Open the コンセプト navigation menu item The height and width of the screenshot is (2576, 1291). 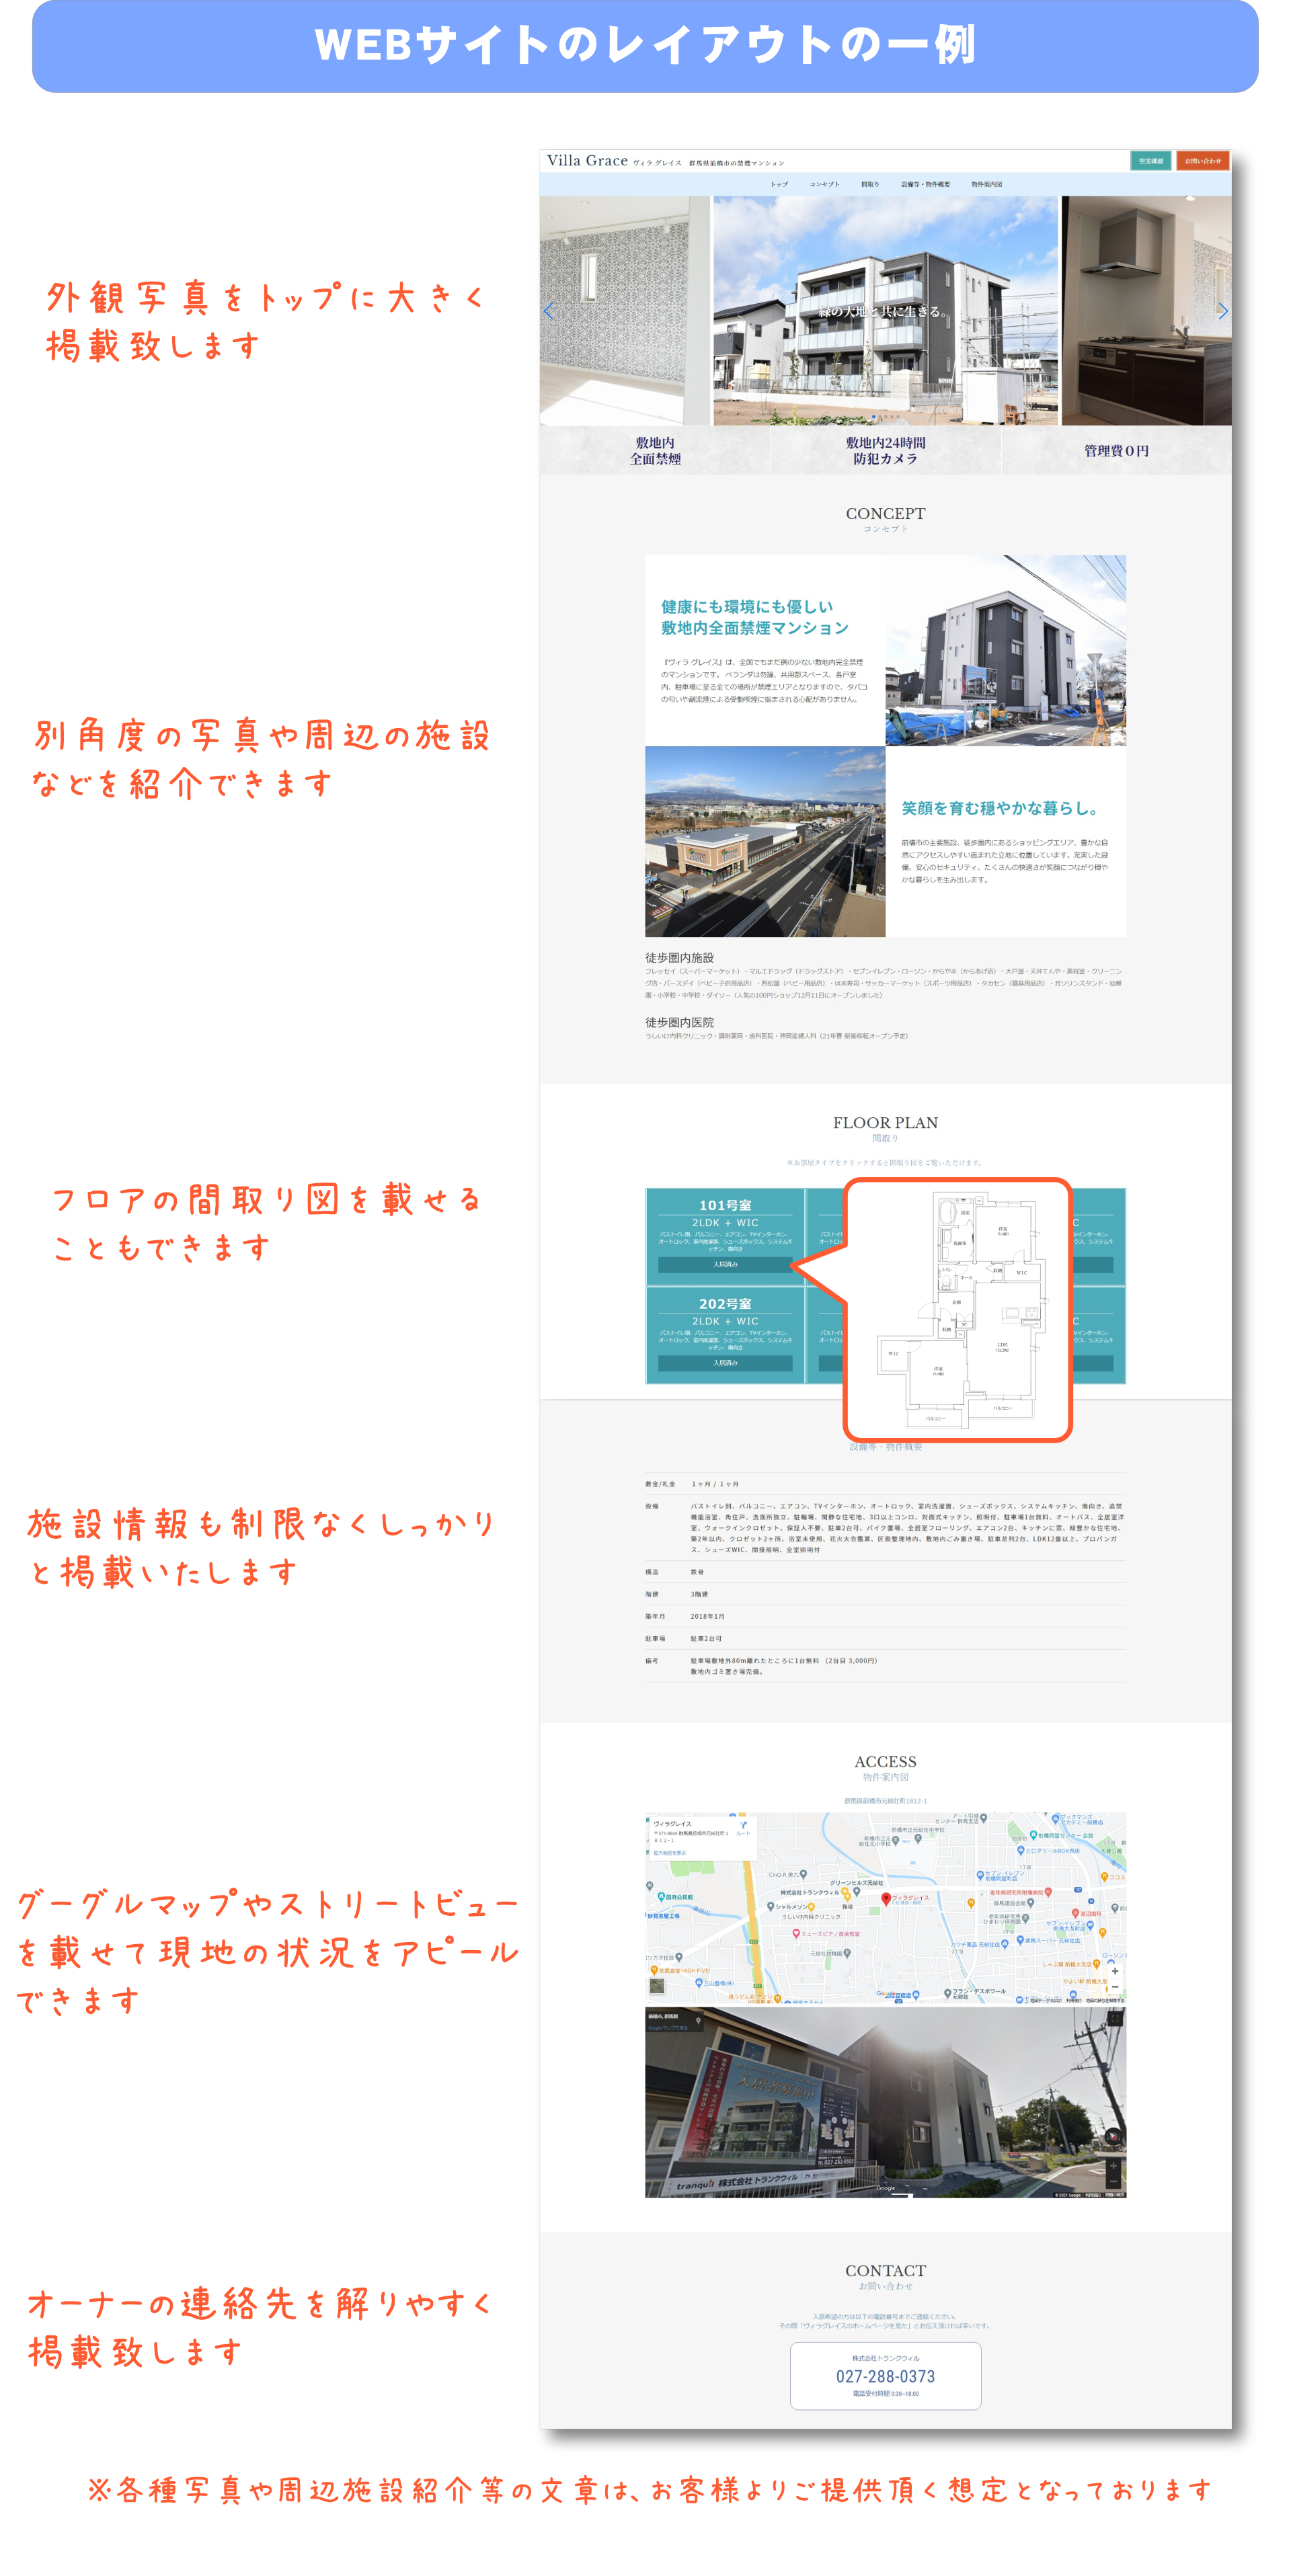point(824,184)
